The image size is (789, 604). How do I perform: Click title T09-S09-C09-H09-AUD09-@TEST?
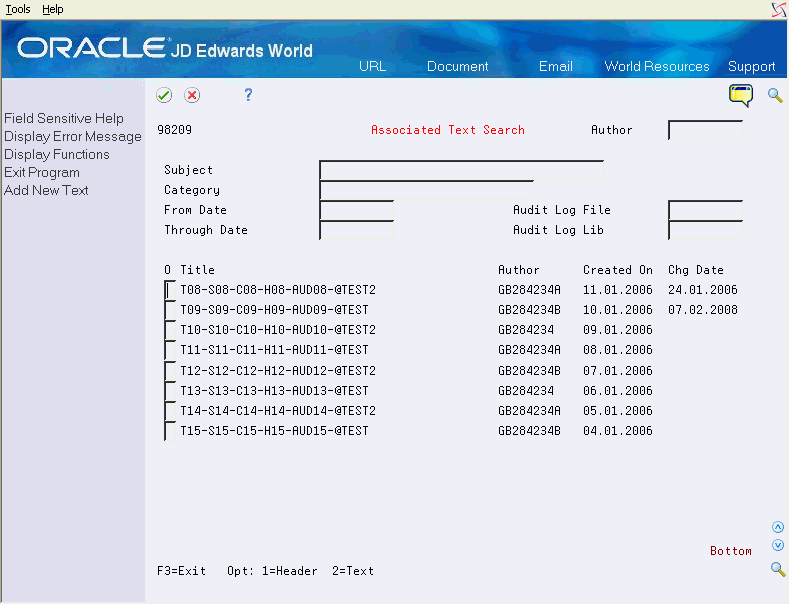pos(274,310)
